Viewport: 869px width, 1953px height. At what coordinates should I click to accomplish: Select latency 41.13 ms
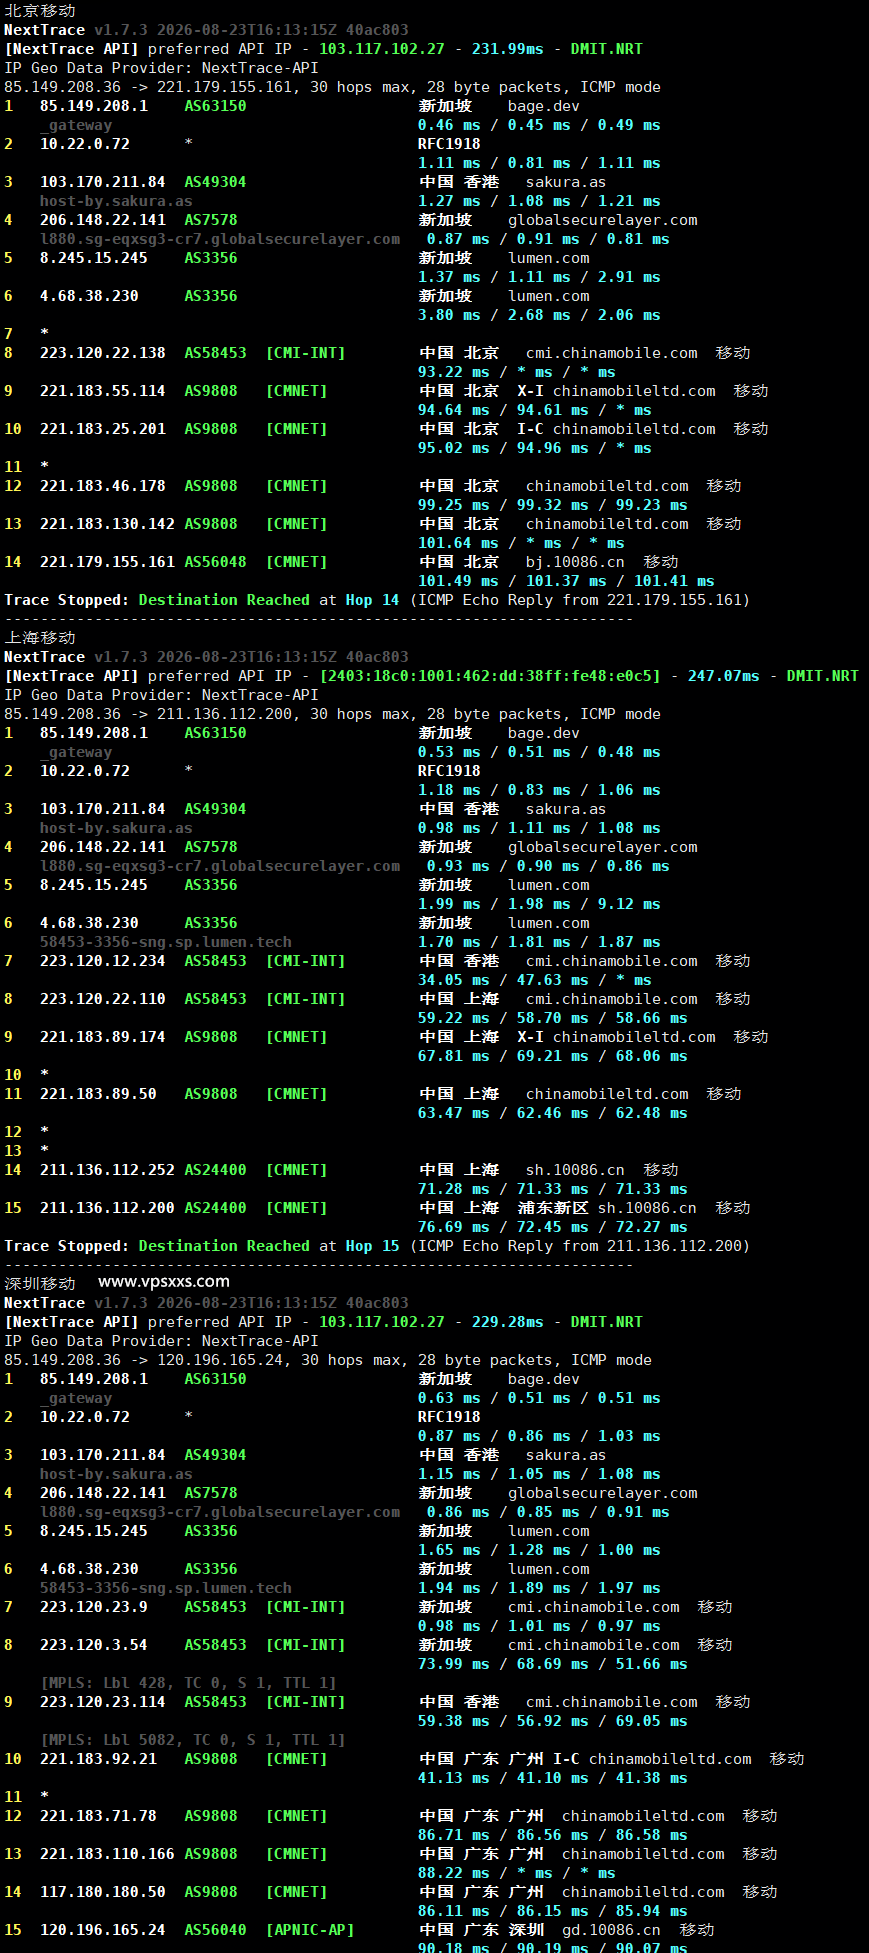tap(454, 1778)
